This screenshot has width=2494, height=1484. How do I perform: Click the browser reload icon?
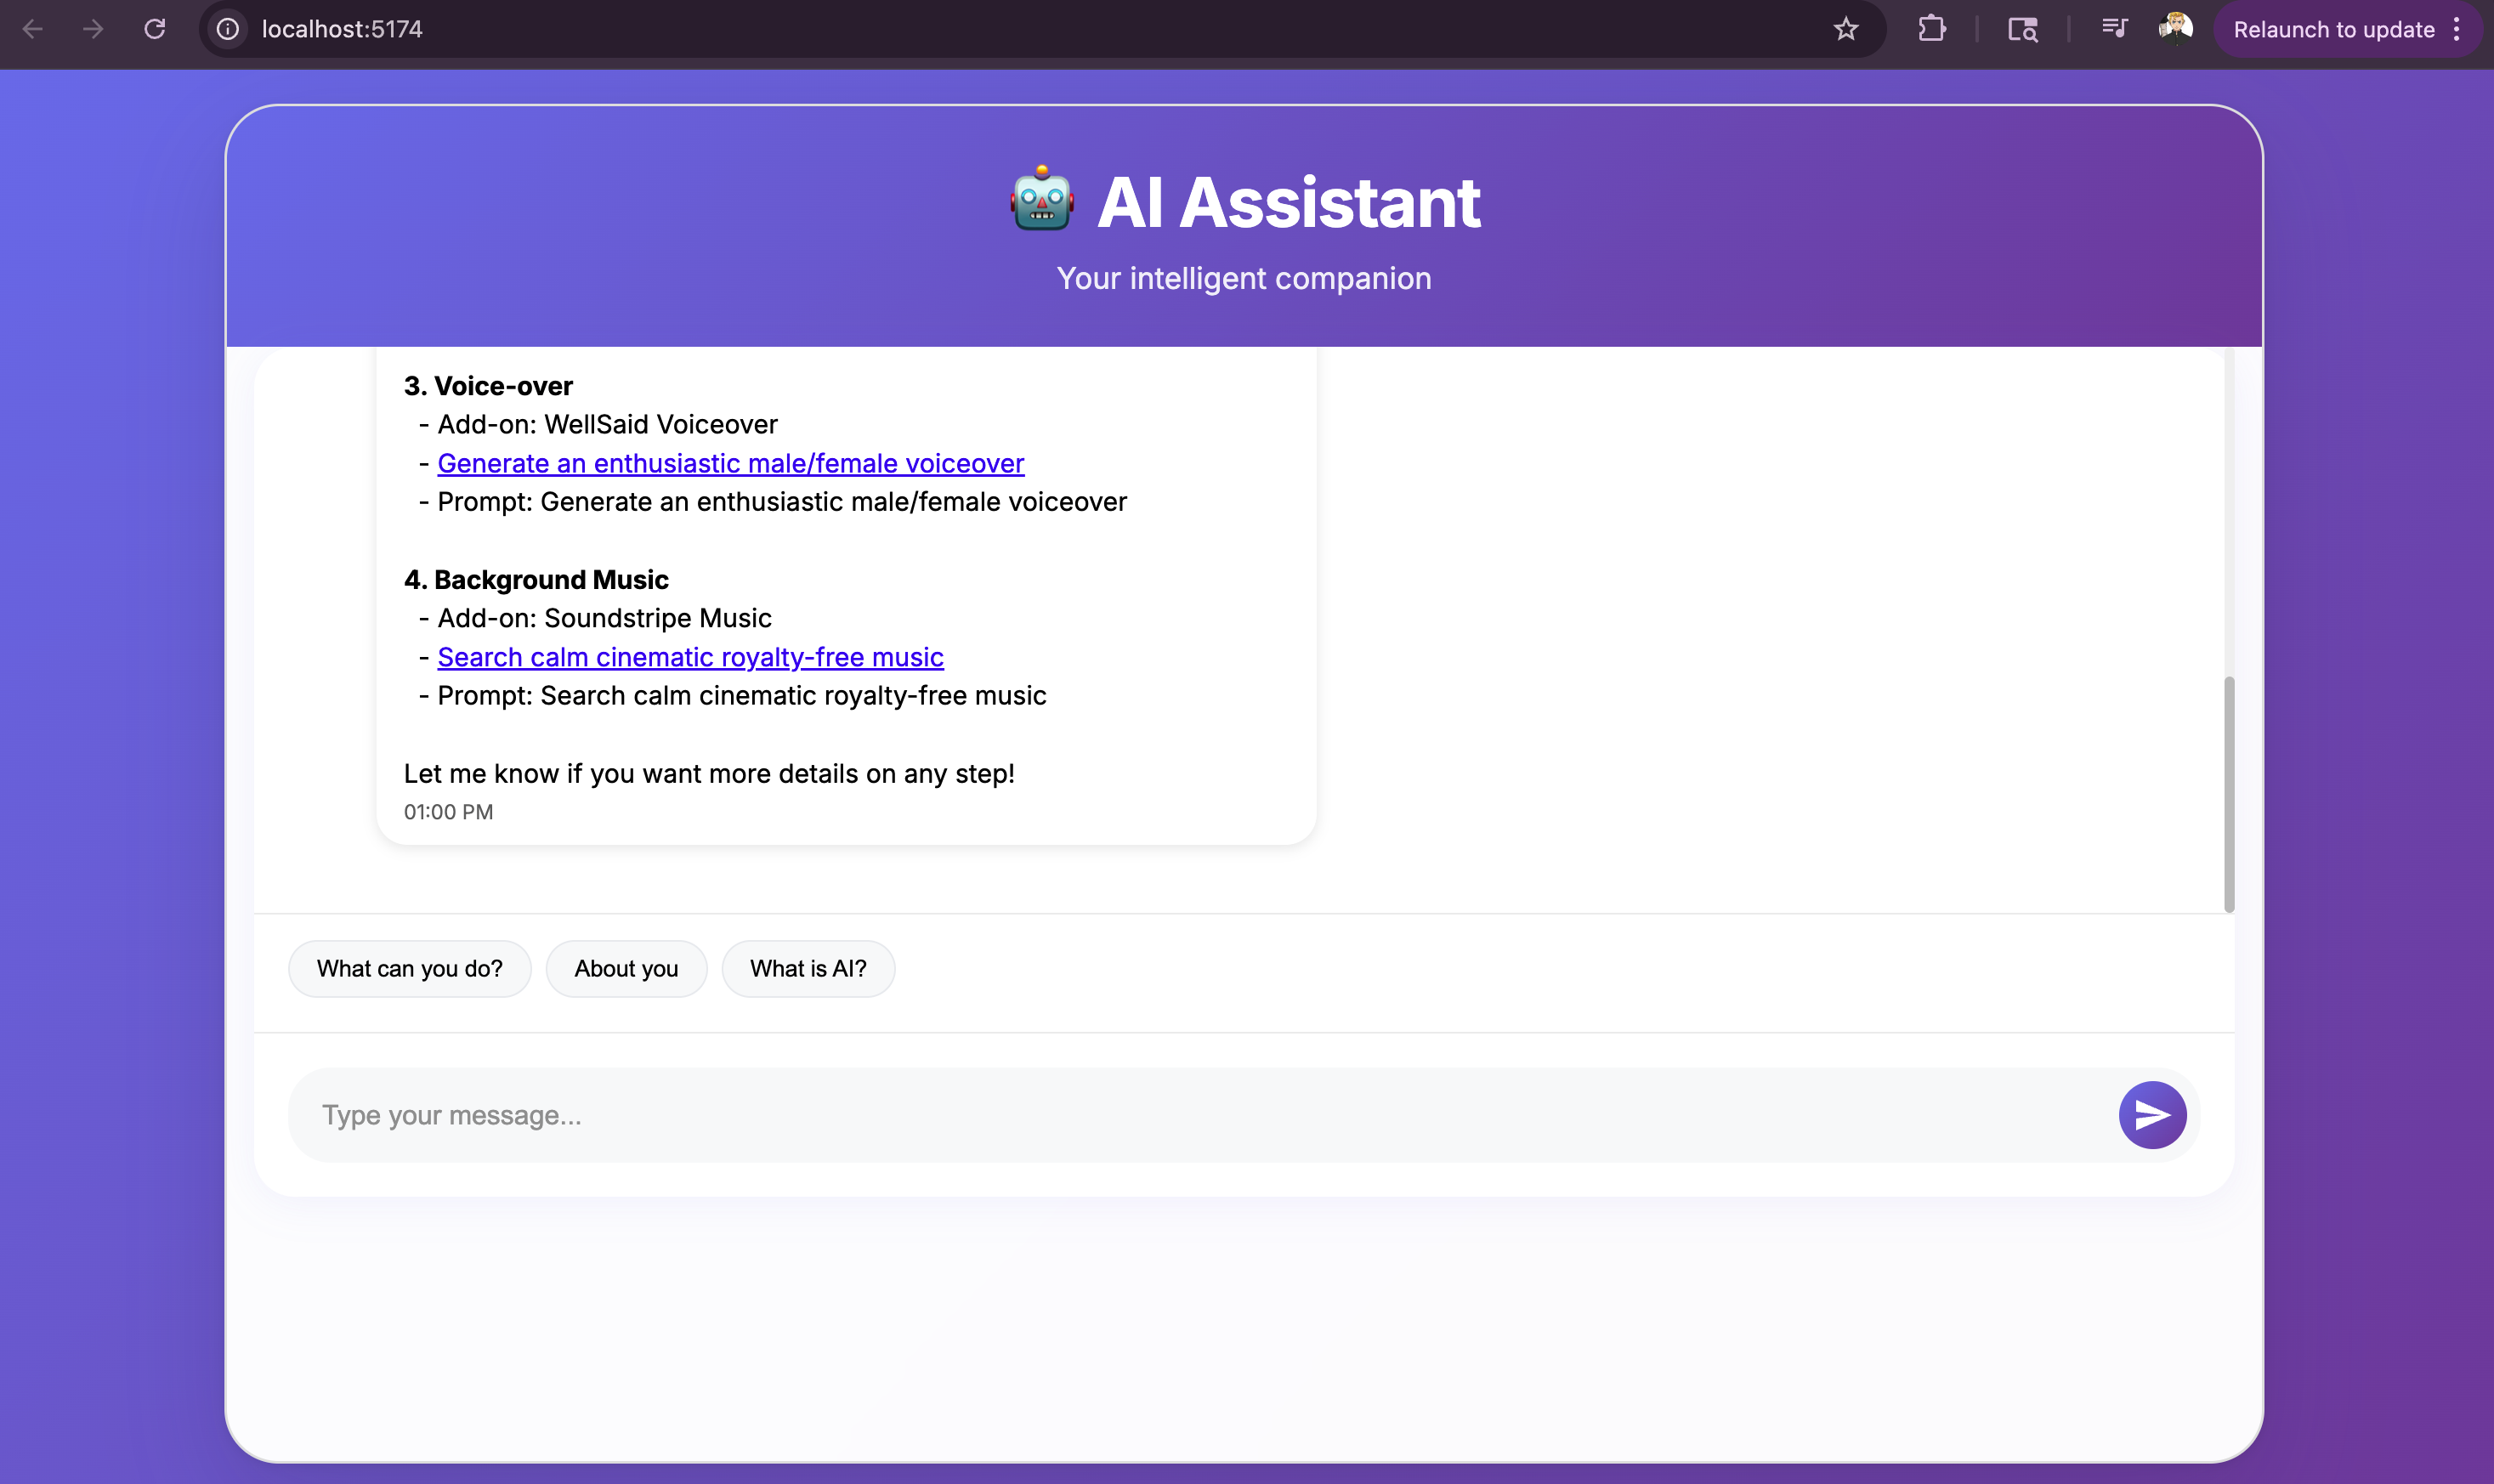tap(154, 29)
